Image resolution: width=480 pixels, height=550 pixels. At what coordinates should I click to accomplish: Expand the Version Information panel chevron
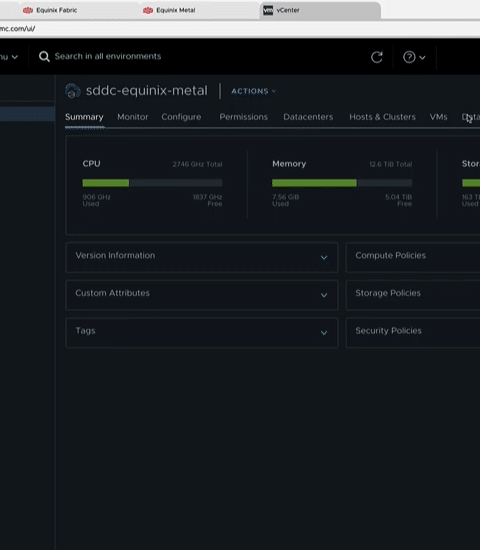point(324,258)
